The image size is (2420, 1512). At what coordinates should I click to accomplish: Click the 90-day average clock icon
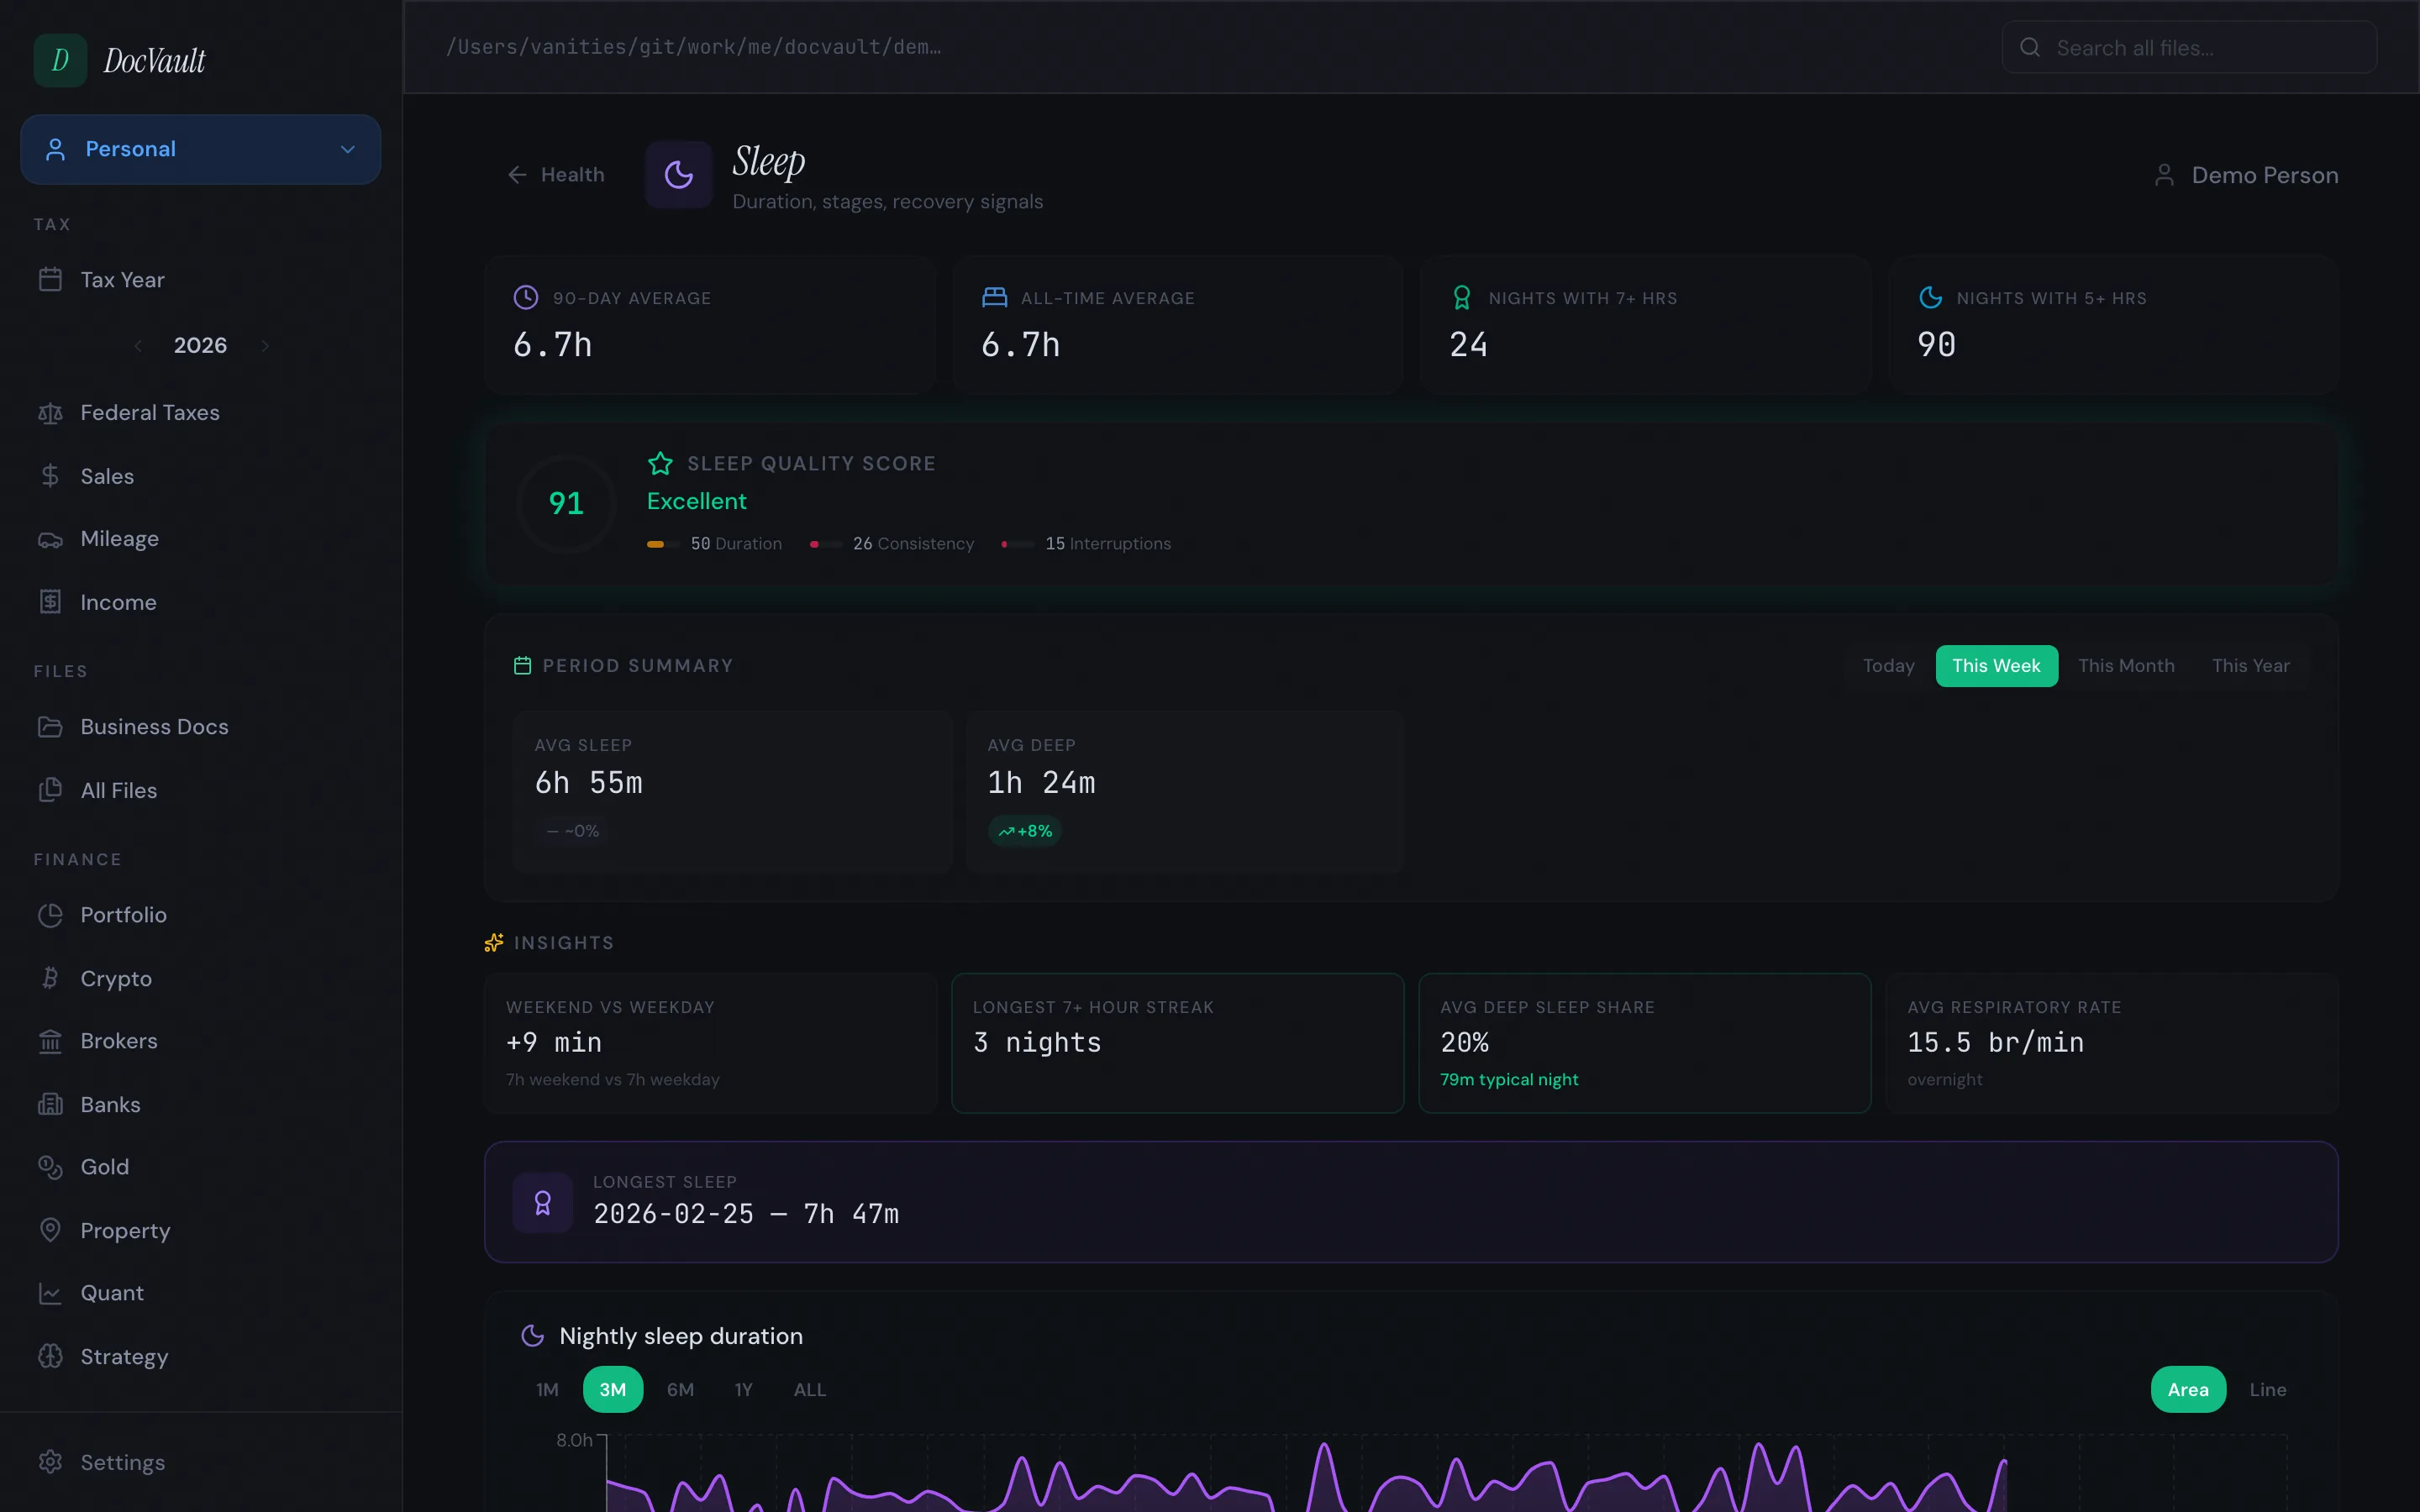point(526,297)
